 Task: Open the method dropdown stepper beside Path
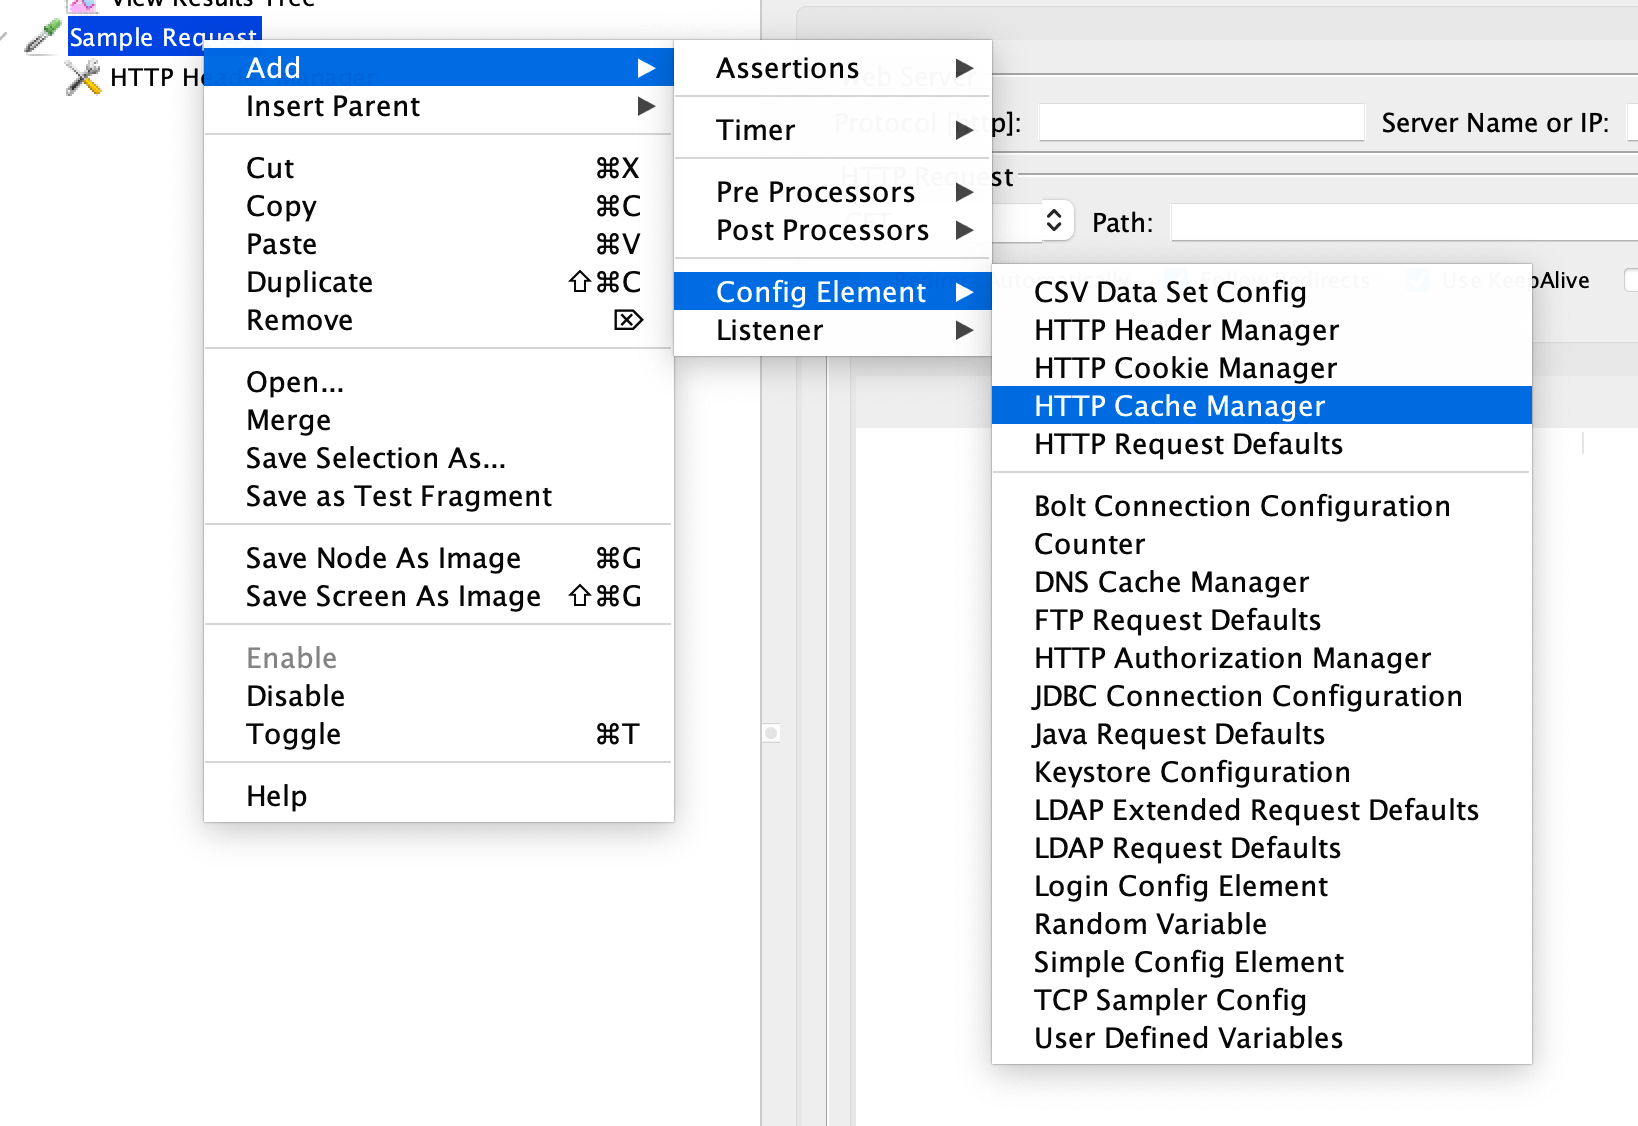click(1054, 221)
